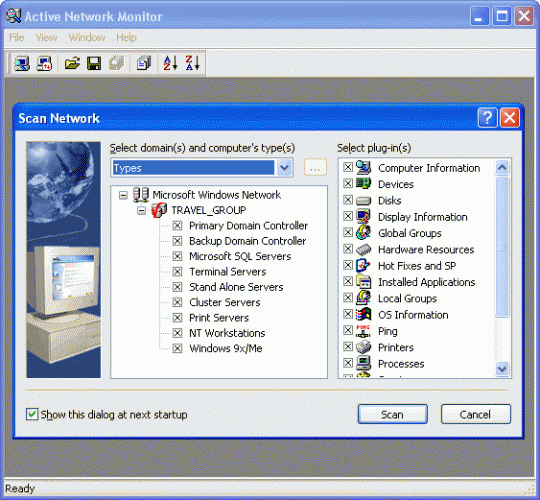
Task: Click the second network refresh toolbar icon
Action: click(x=44, y=63)
